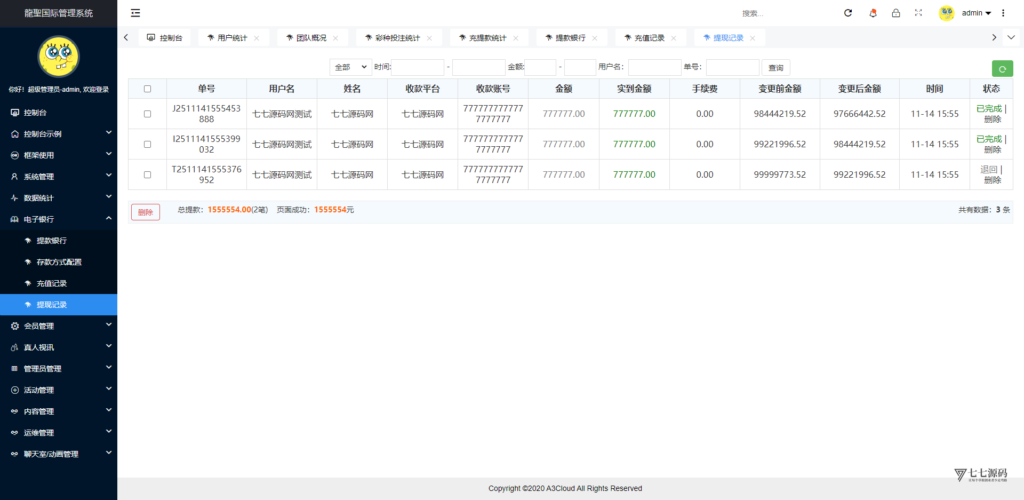The image size is (1024, 500).
Task: Check the select-all checkbox in table header
Action: [147, 88]
